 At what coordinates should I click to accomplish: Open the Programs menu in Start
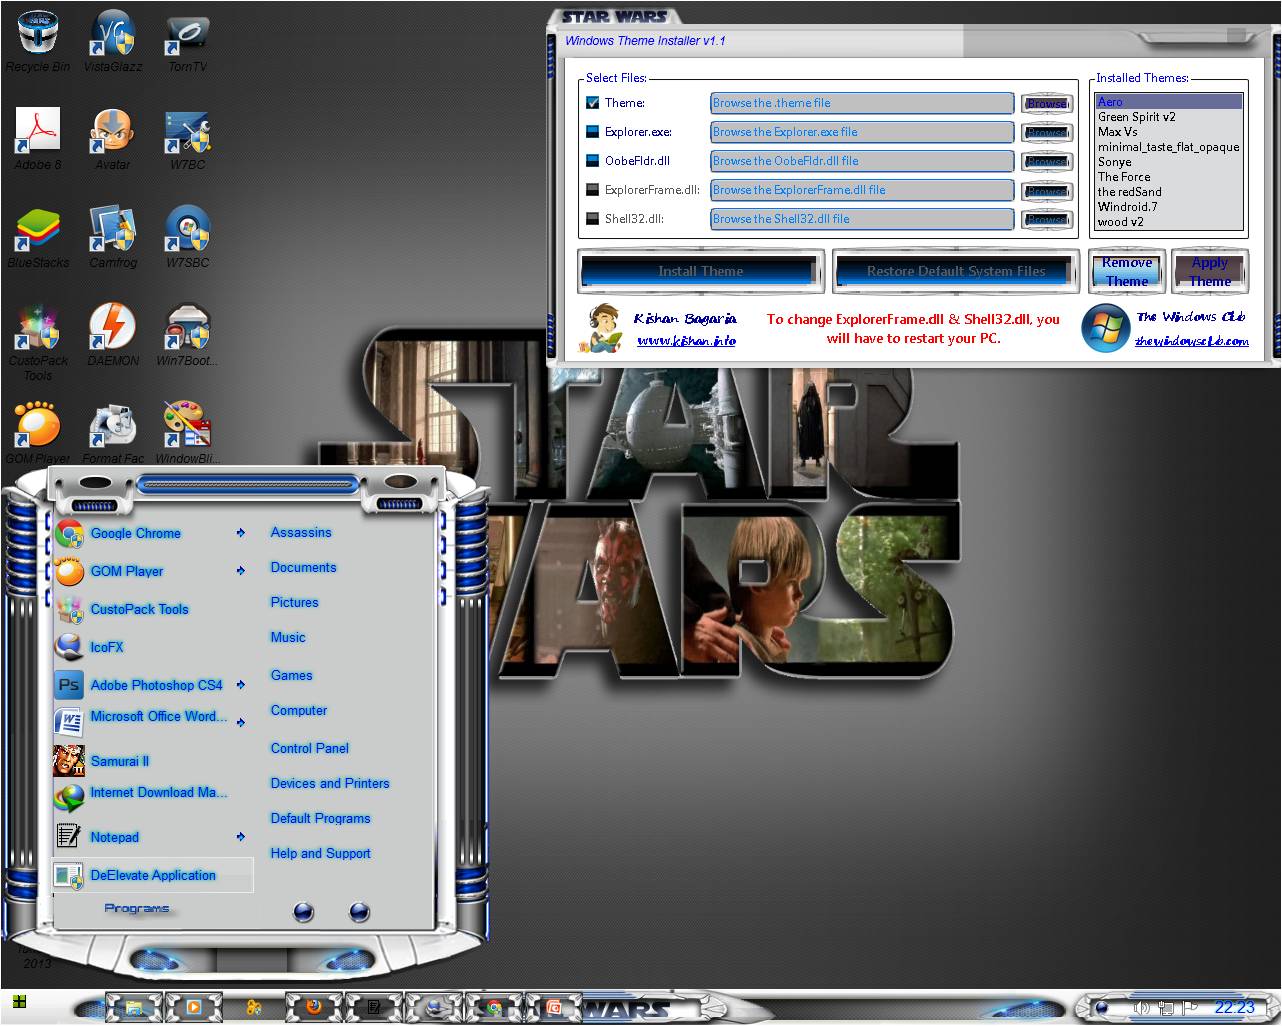coord(137,909)
